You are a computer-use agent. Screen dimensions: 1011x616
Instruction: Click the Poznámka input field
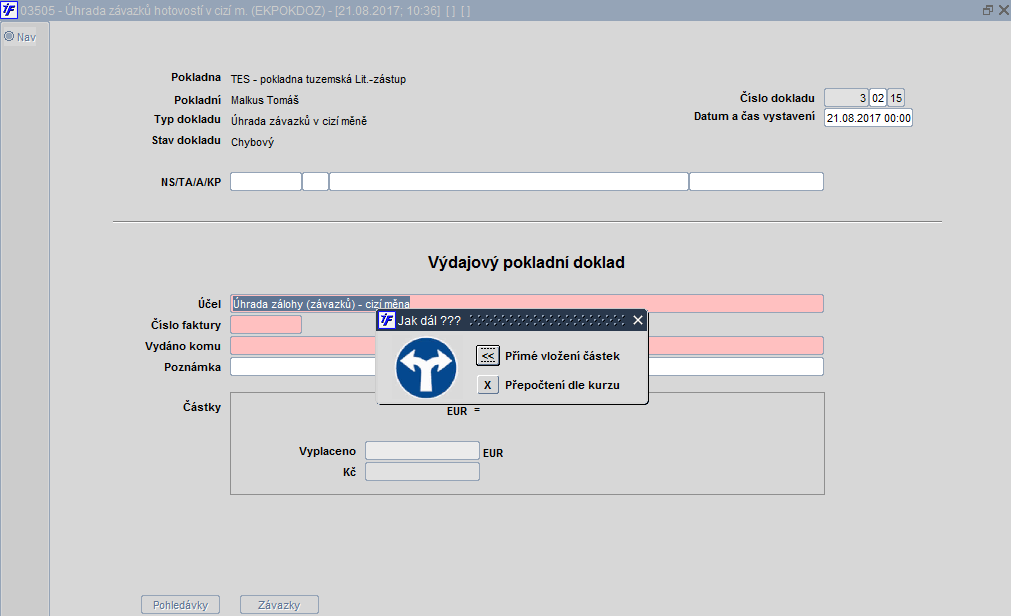(527, 366)
